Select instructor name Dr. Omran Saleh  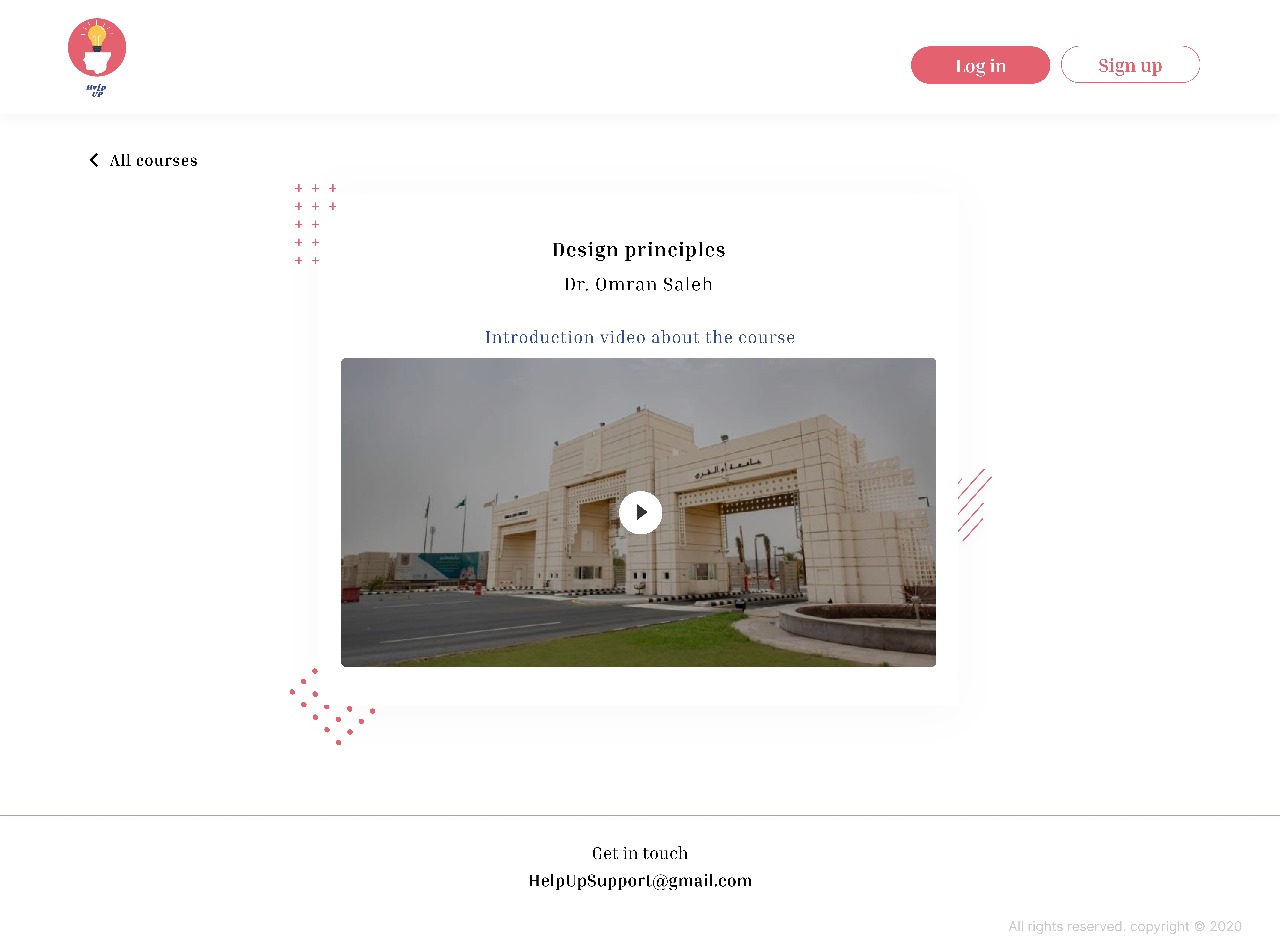(x=638, y=284)
